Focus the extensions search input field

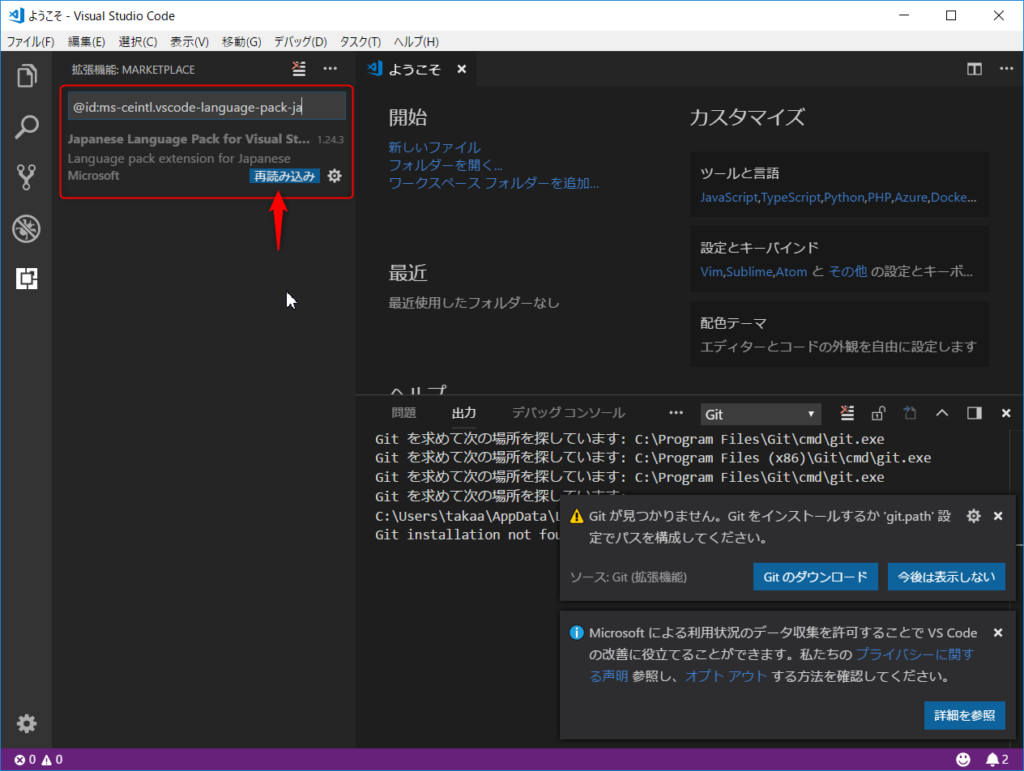[x=207, y=106]
